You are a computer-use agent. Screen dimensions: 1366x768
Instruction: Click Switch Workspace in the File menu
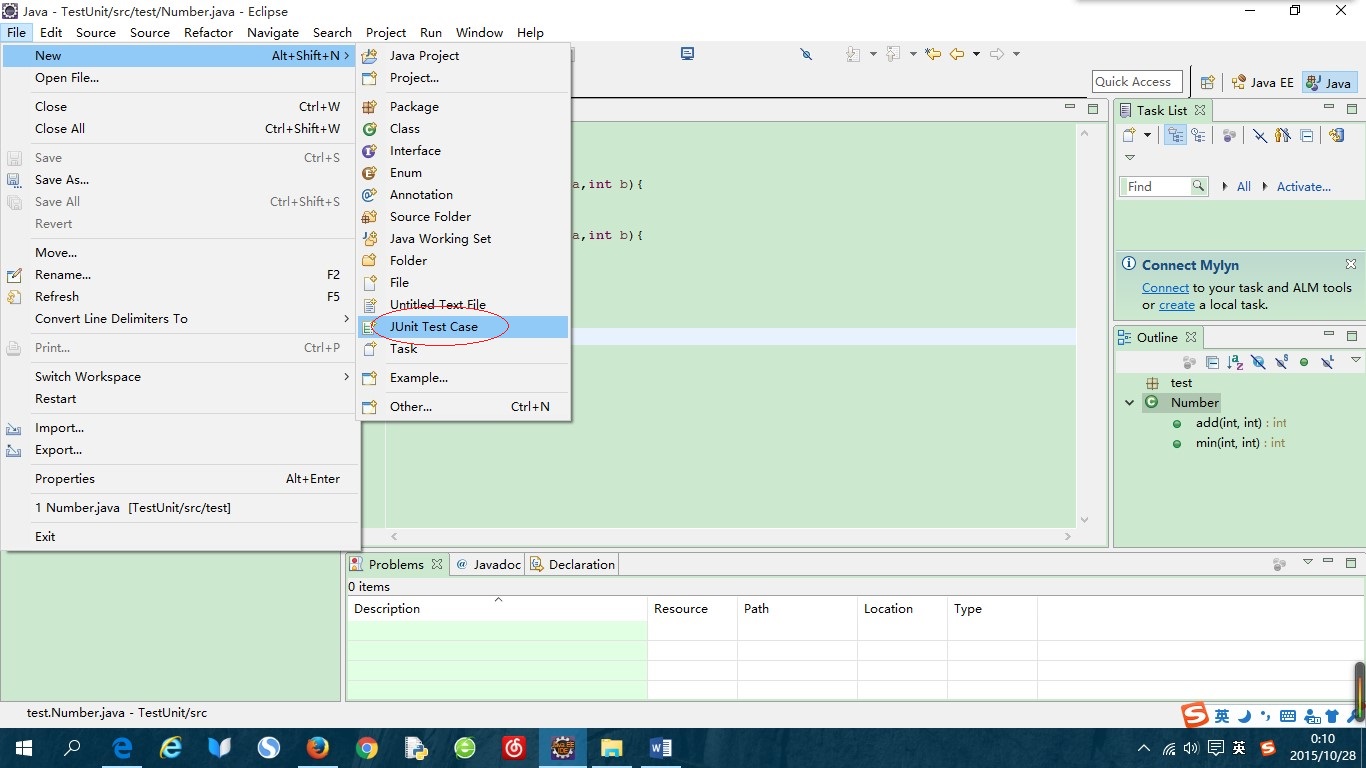pos(180,377)
